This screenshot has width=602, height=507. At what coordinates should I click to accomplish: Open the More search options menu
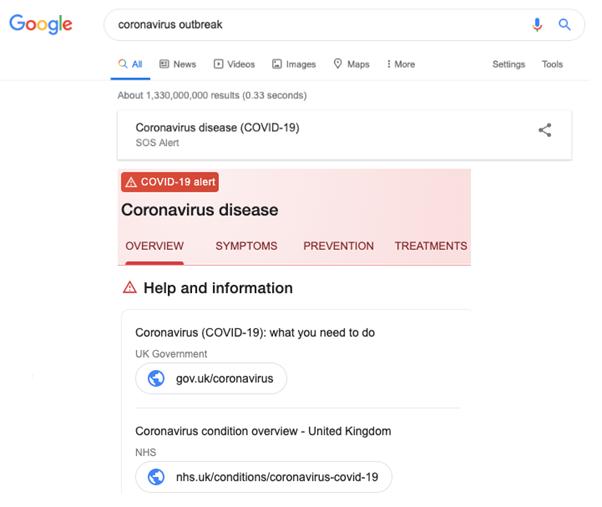coord(401,64)
